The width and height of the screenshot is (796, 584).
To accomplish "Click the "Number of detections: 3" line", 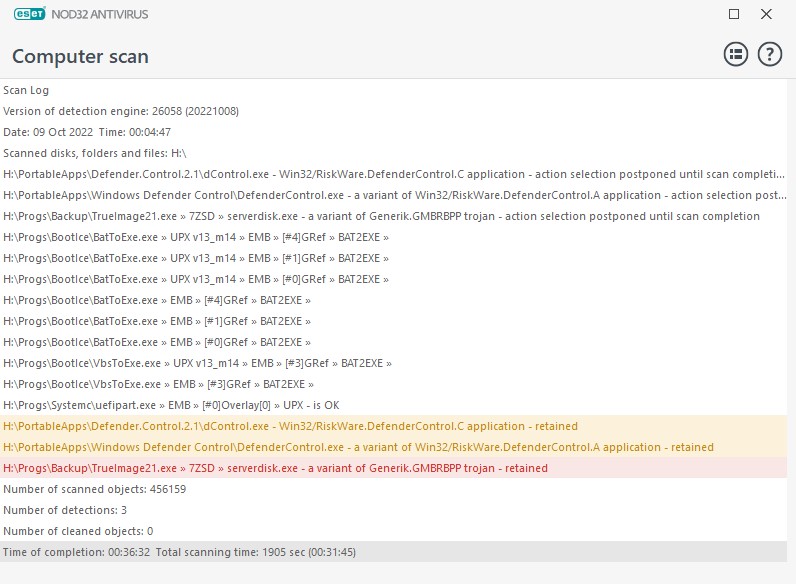I will pyautogui.click(x=65, y=510).
